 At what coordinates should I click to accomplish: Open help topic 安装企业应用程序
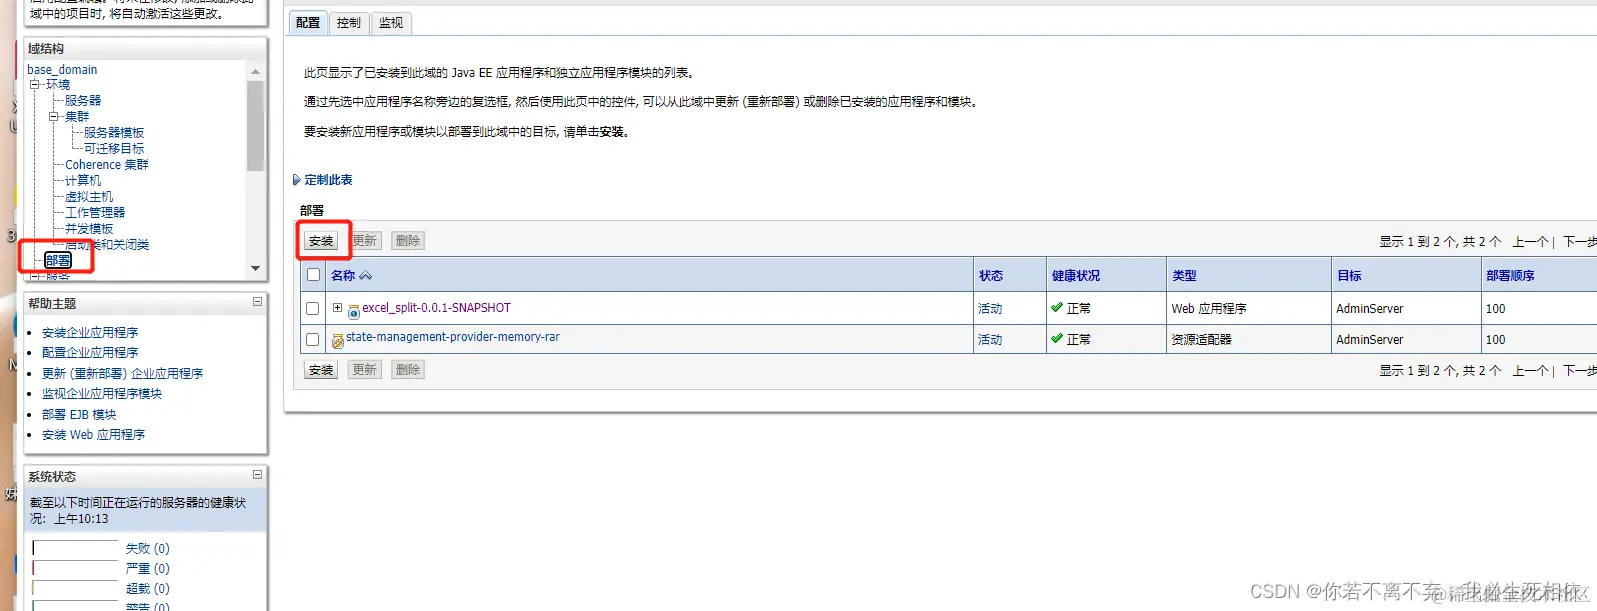click(x=90, y=333)
